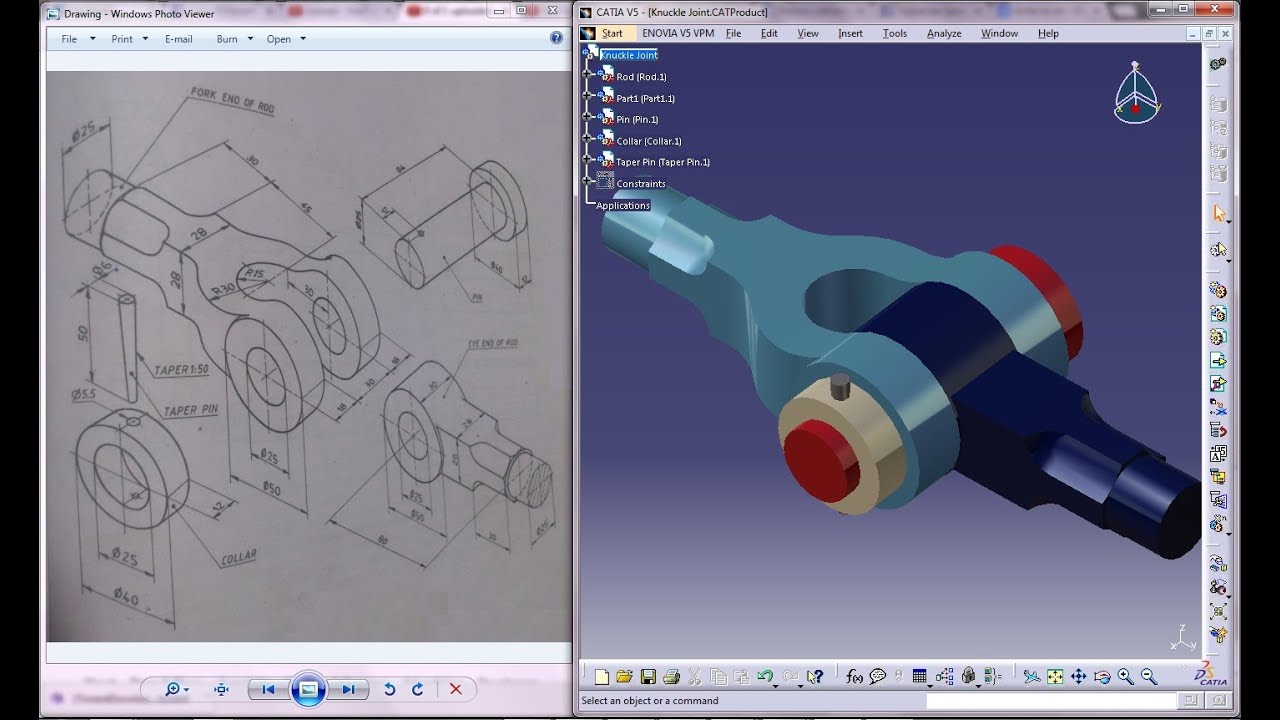Click Undo arrow icon in CATIA toolbar
Image resolution: width=1280 pixels, height=720 pixels.
point(765,676)
